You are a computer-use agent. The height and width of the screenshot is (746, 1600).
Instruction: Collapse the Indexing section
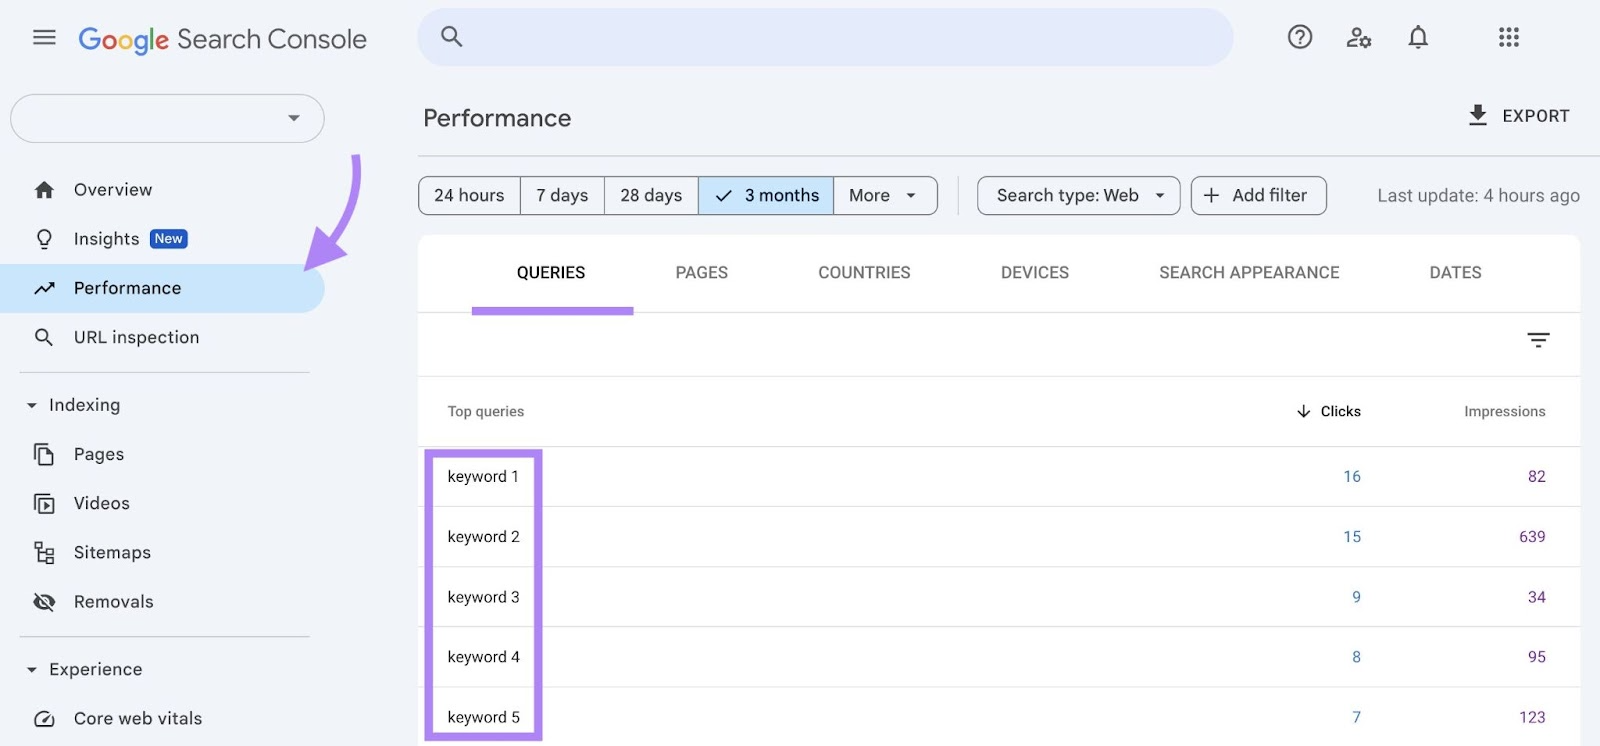(32, 405)
